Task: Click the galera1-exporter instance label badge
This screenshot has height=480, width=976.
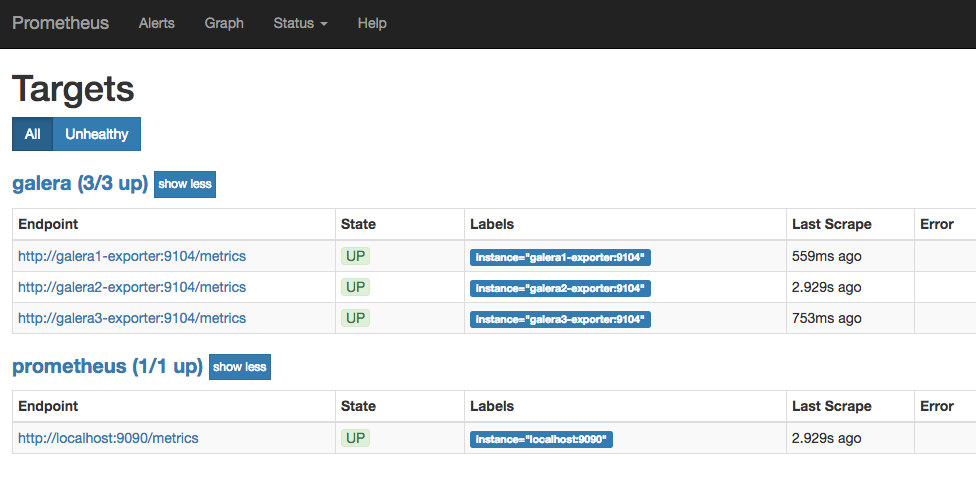Action: [x=560, y=258]
